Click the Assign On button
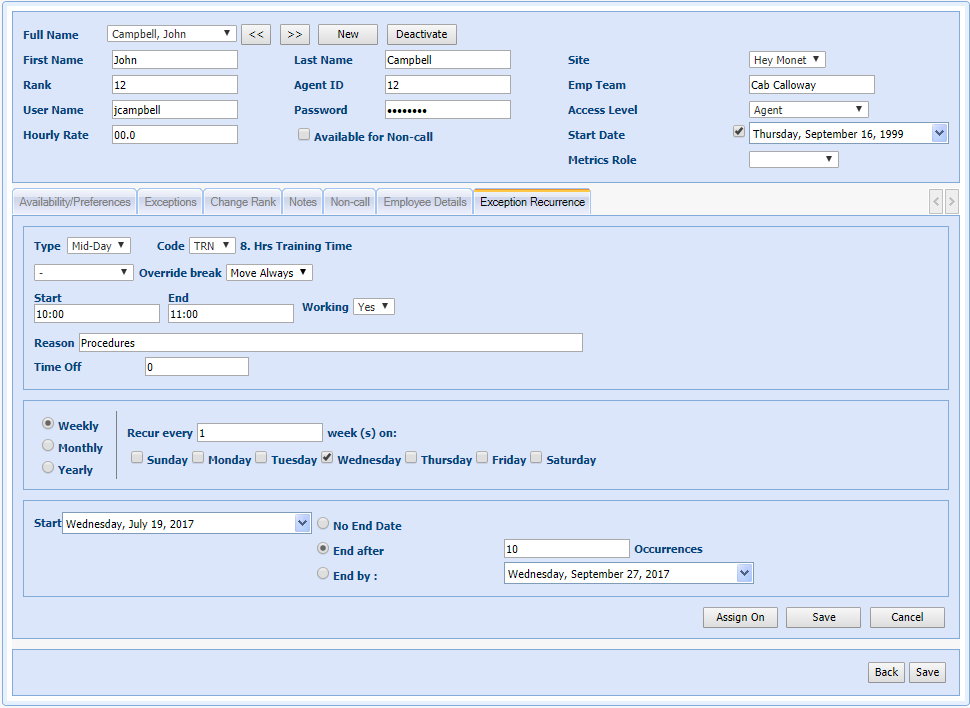The image size is (970, 708). 740,617
